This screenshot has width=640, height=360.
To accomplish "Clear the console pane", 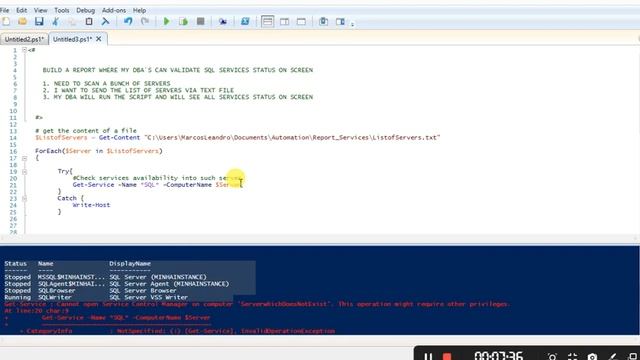I will (105, 21).
